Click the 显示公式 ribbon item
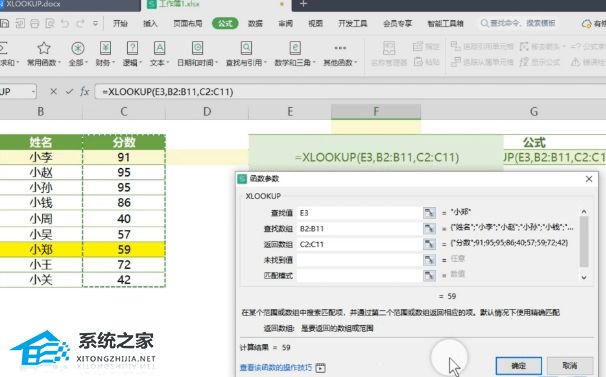The height and width of the screenshot is (377, 606). [x=540, y=62]
